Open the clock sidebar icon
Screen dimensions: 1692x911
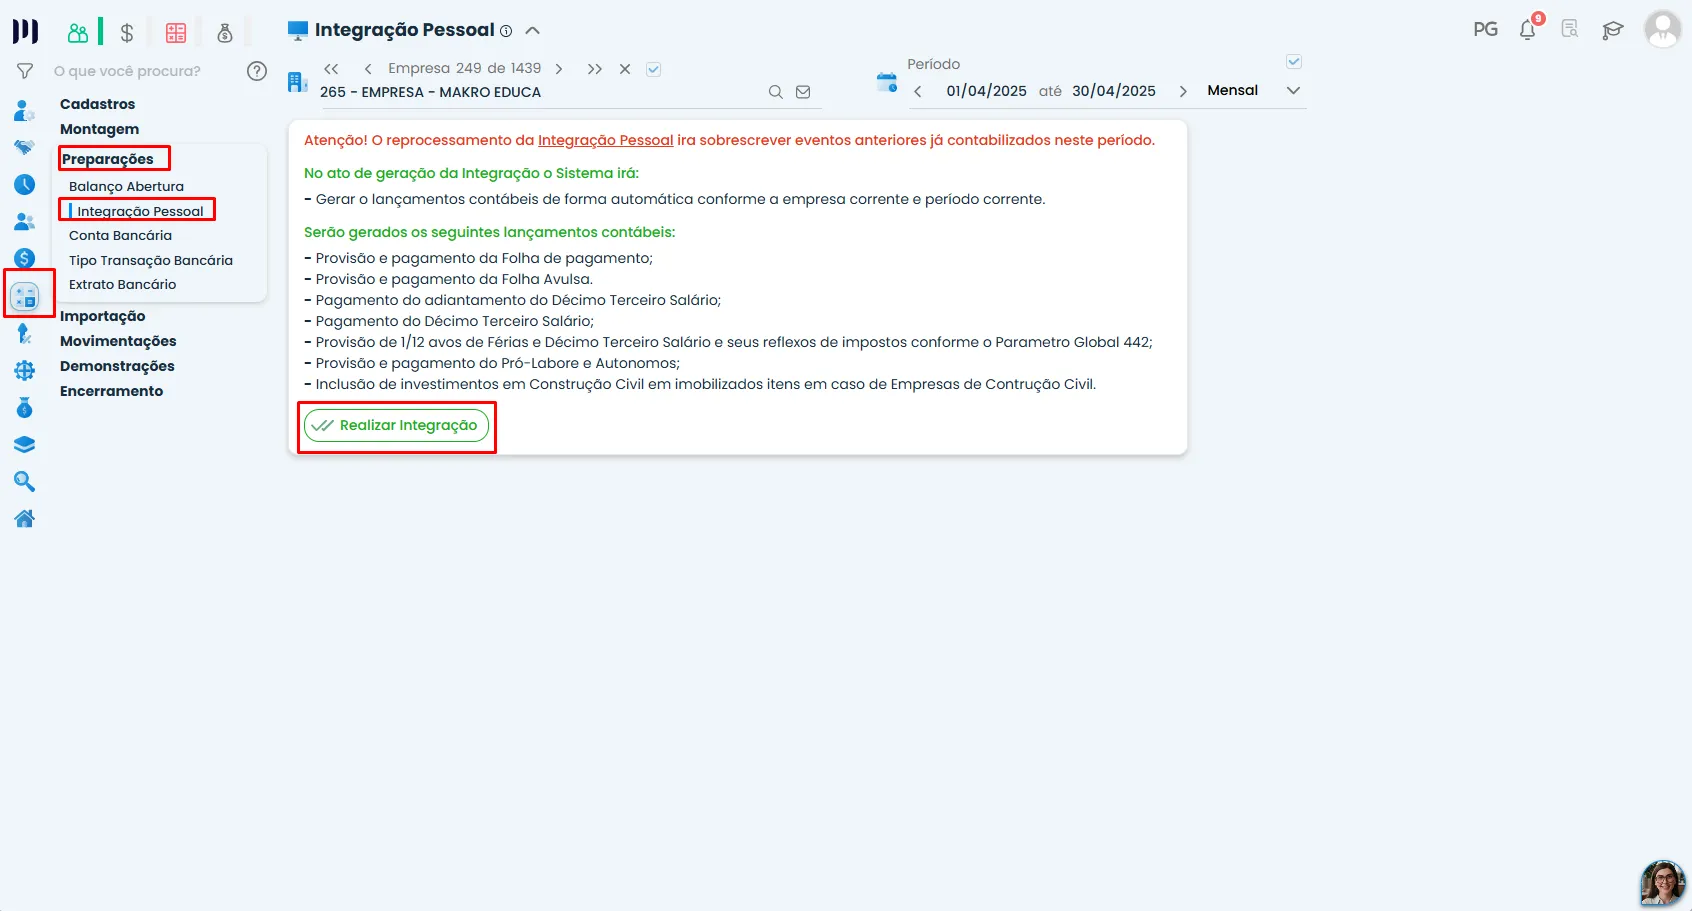[25, 185]
